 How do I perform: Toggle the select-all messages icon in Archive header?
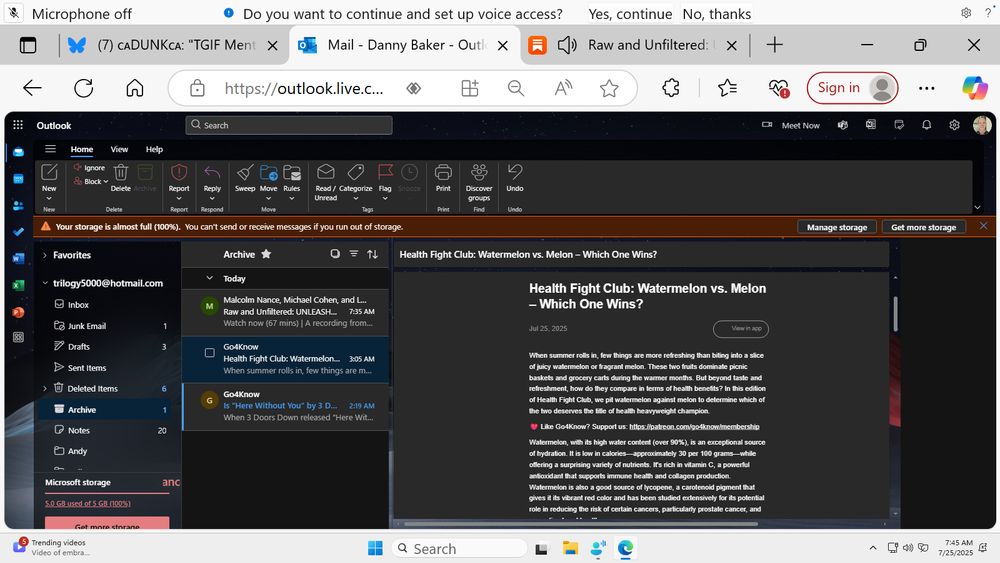(x=335, y=254)
